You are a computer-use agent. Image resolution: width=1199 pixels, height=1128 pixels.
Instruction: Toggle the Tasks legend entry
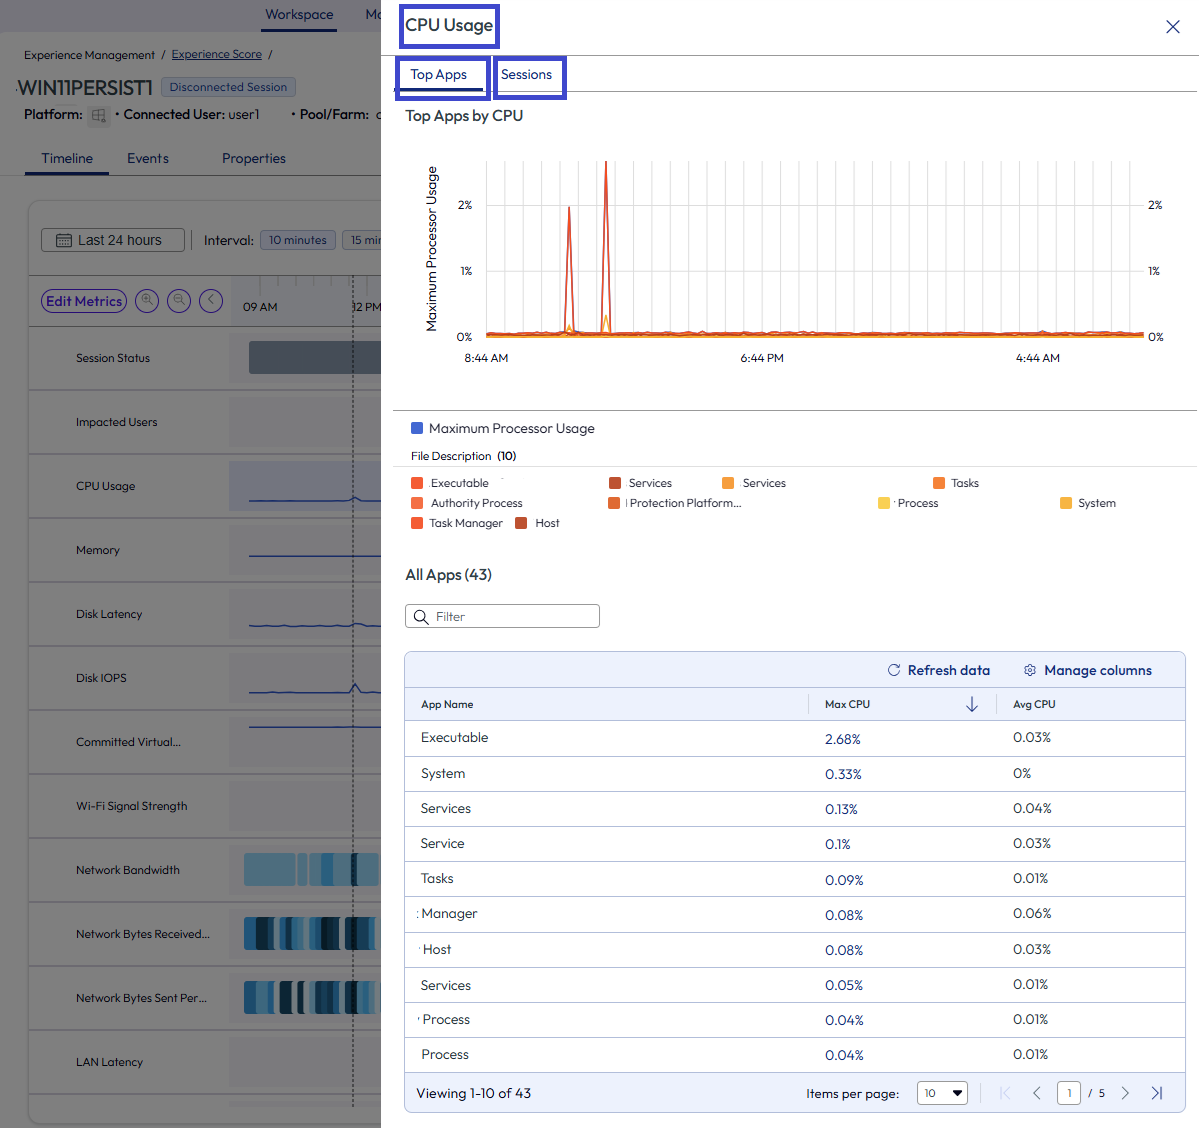click(956, 483)
